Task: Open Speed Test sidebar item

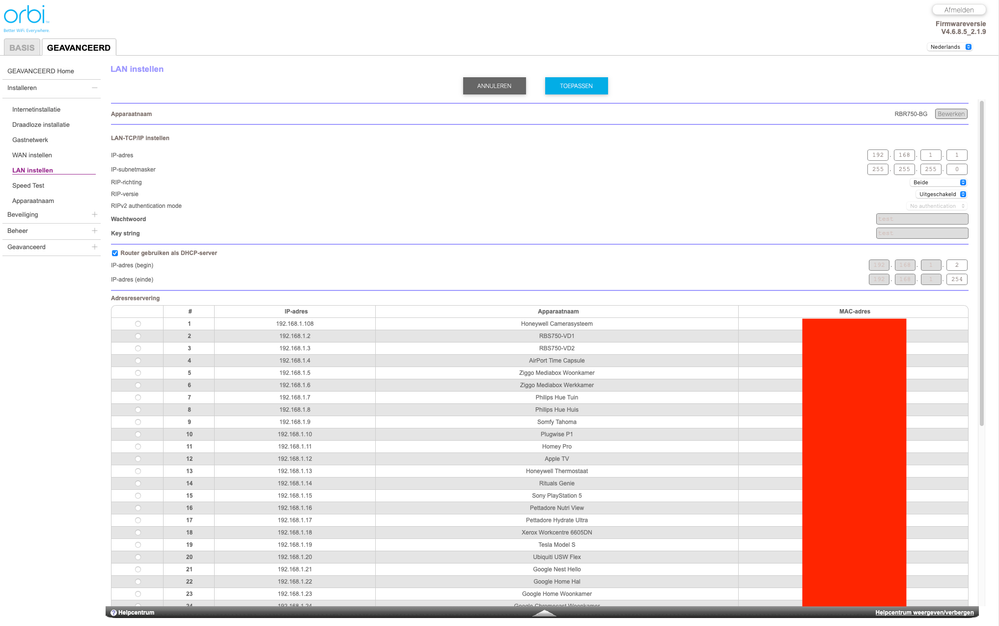Action: [28, 186]
